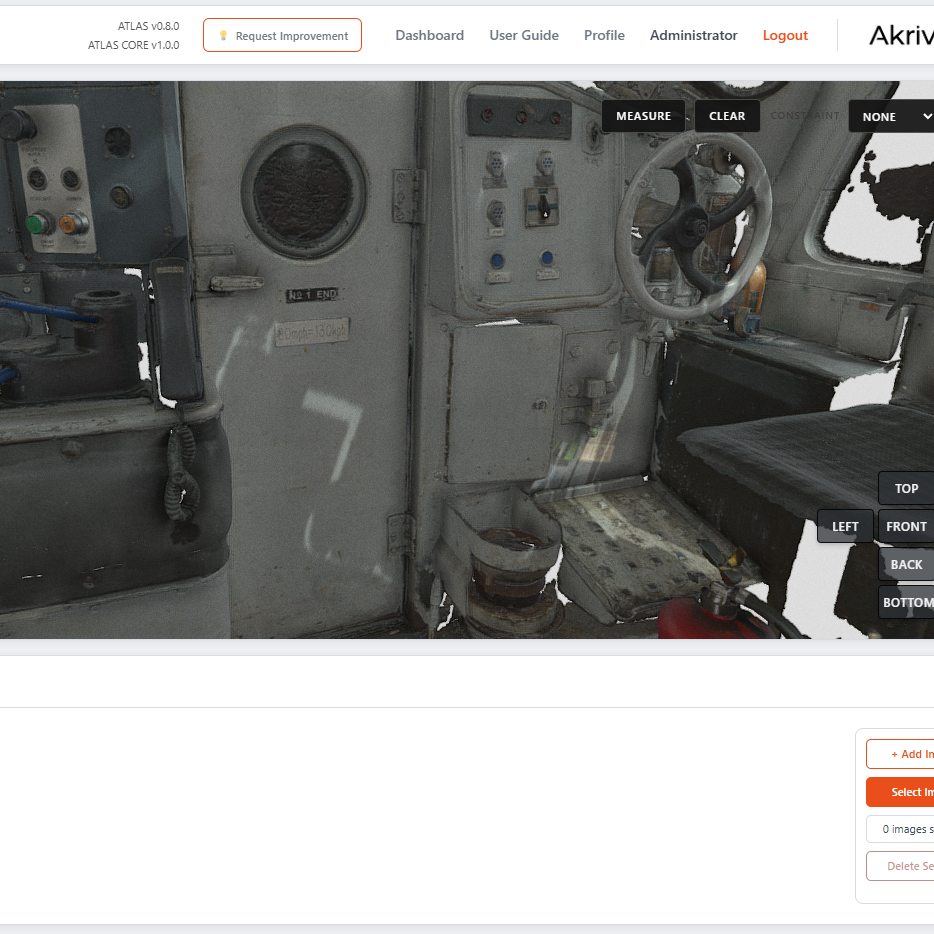The width and height of the screenshot is (934, 934).
Task: Click the orange Select button
Action: click(900, 792)
